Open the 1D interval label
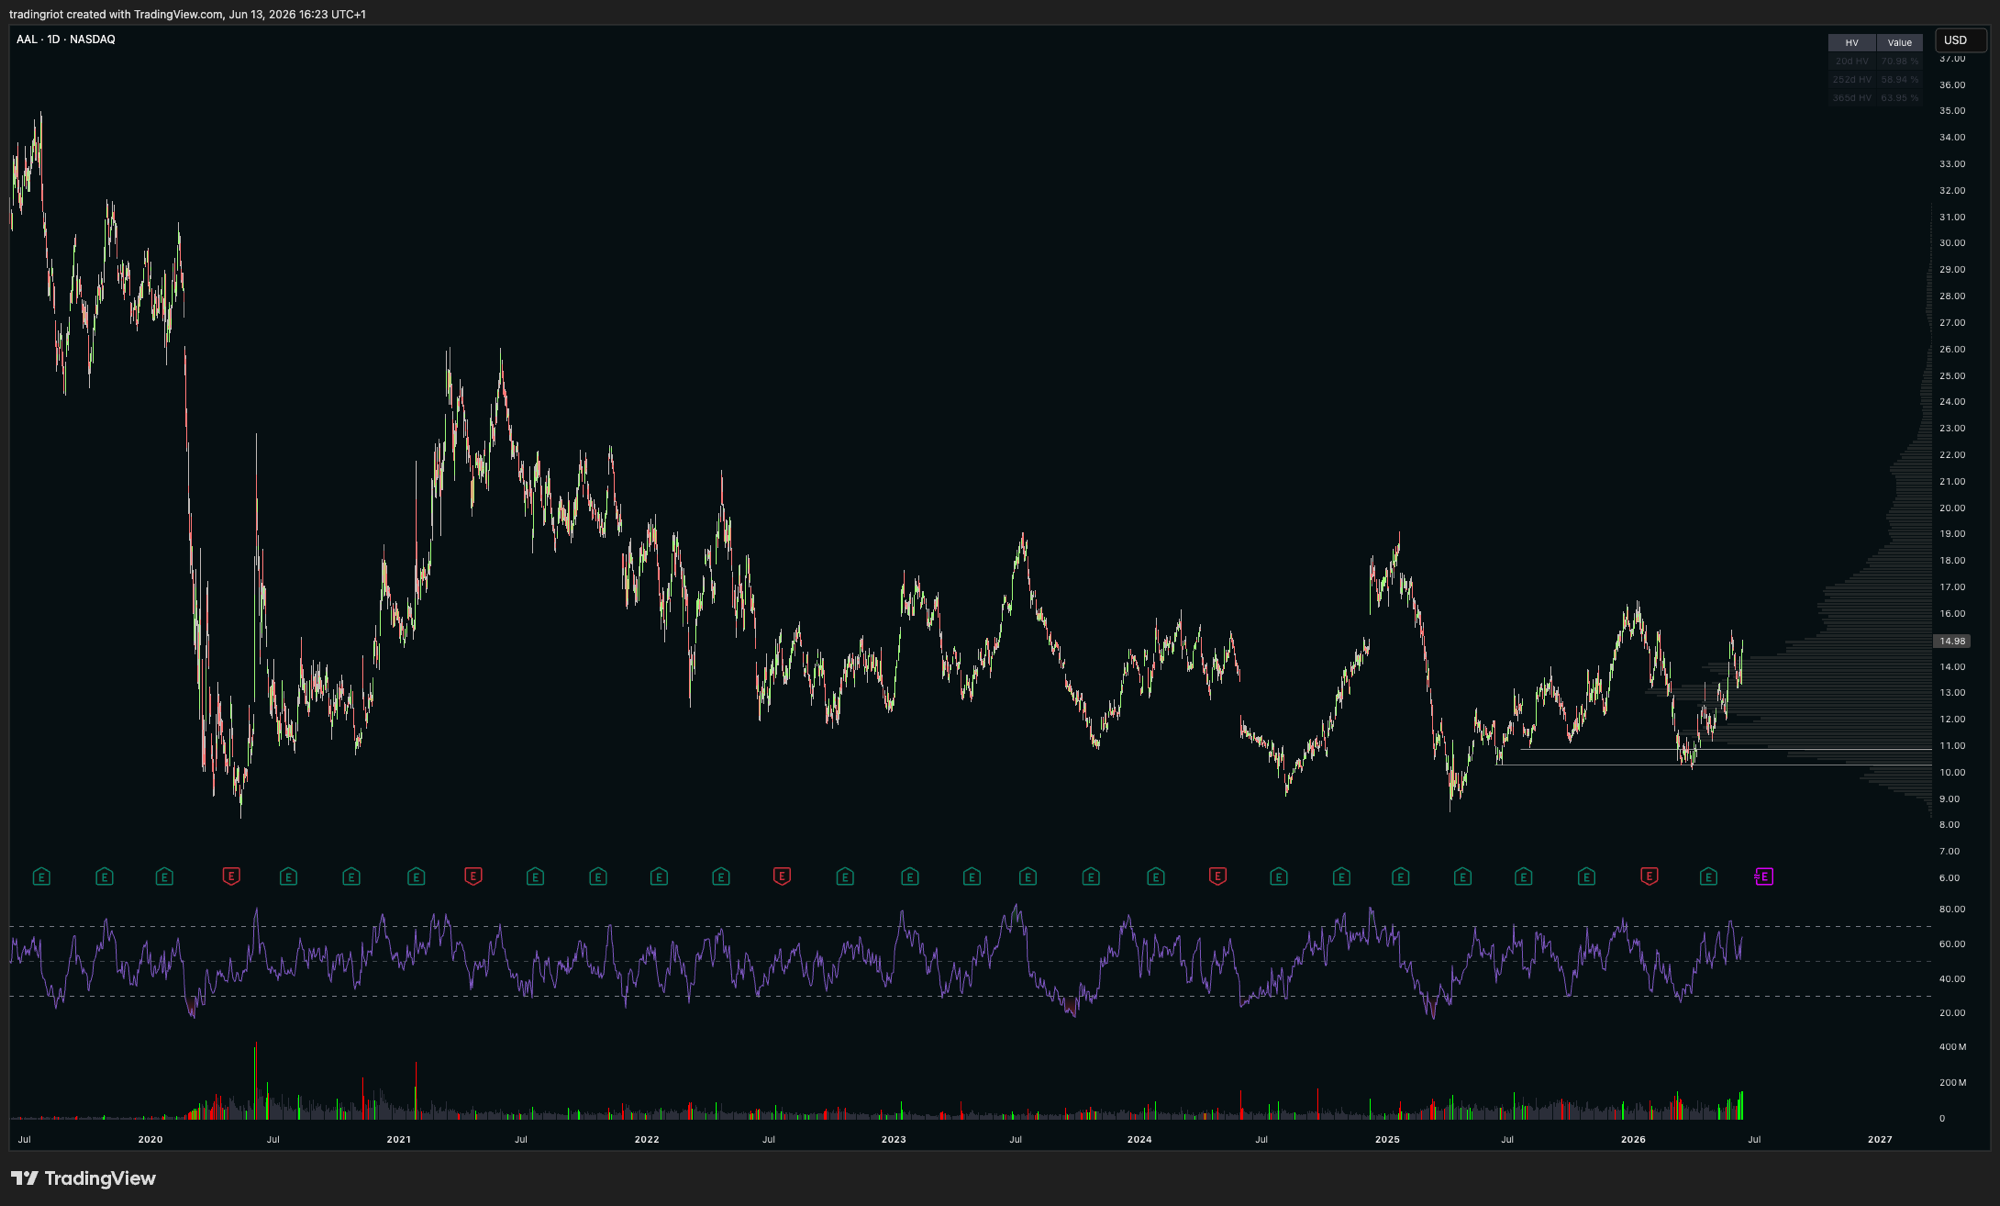Screen dimensions: 2000x1206 [54, 40]
